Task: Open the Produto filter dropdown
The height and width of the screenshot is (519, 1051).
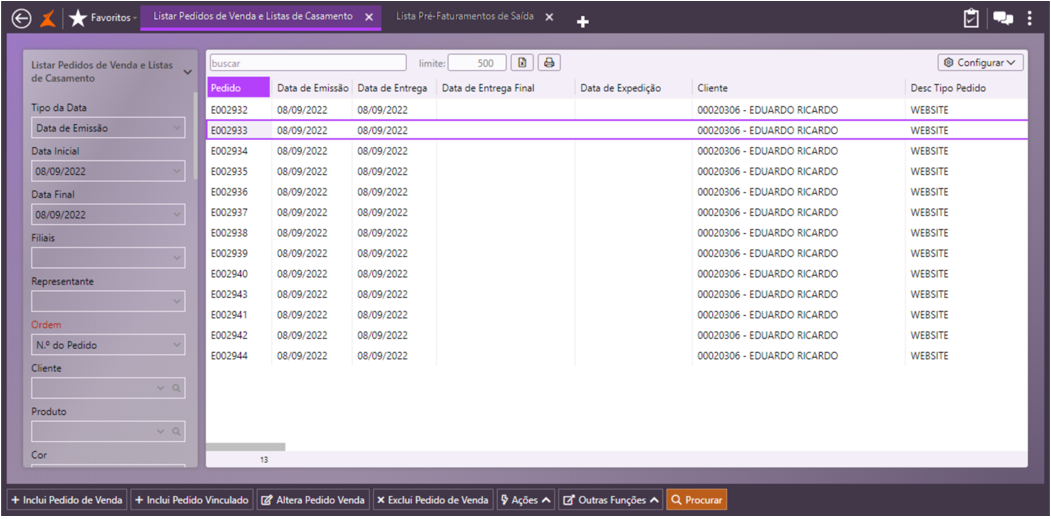Action: [x=160, y=432]
